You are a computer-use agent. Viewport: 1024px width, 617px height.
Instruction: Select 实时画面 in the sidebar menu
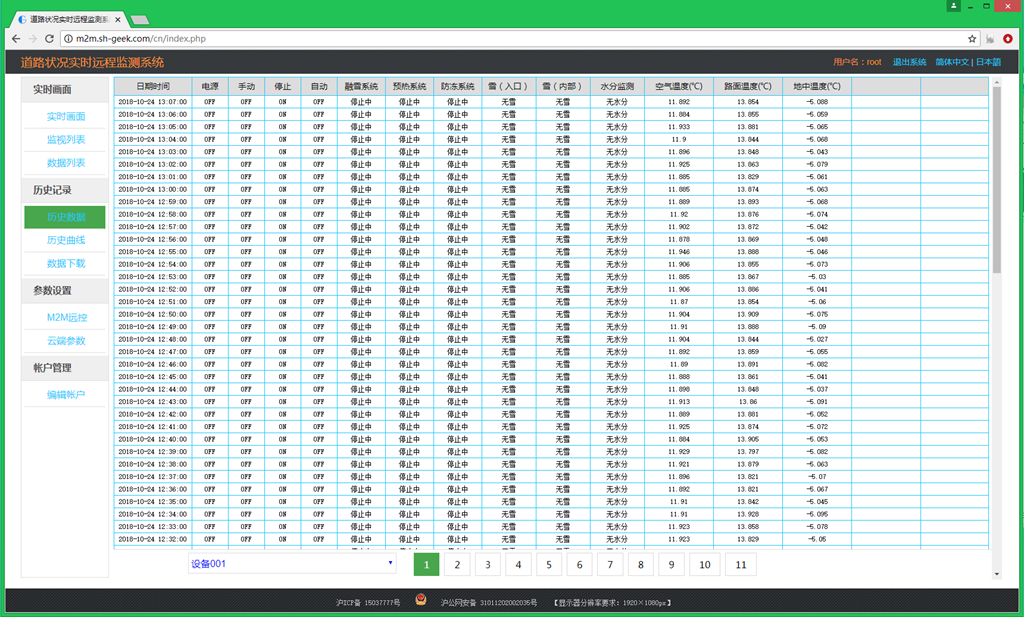pyautogui.click(x=66, y=117)
